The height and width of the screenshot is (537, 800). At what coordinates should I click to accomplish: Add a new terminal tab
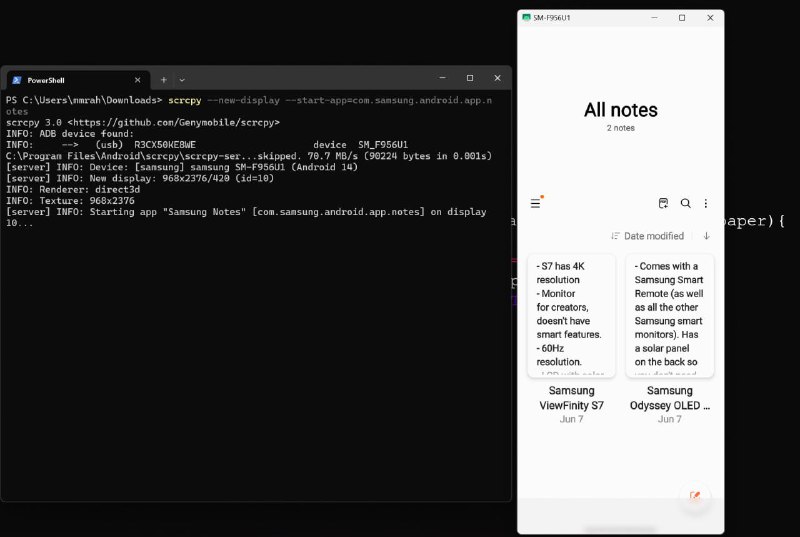tap(163, 80)
